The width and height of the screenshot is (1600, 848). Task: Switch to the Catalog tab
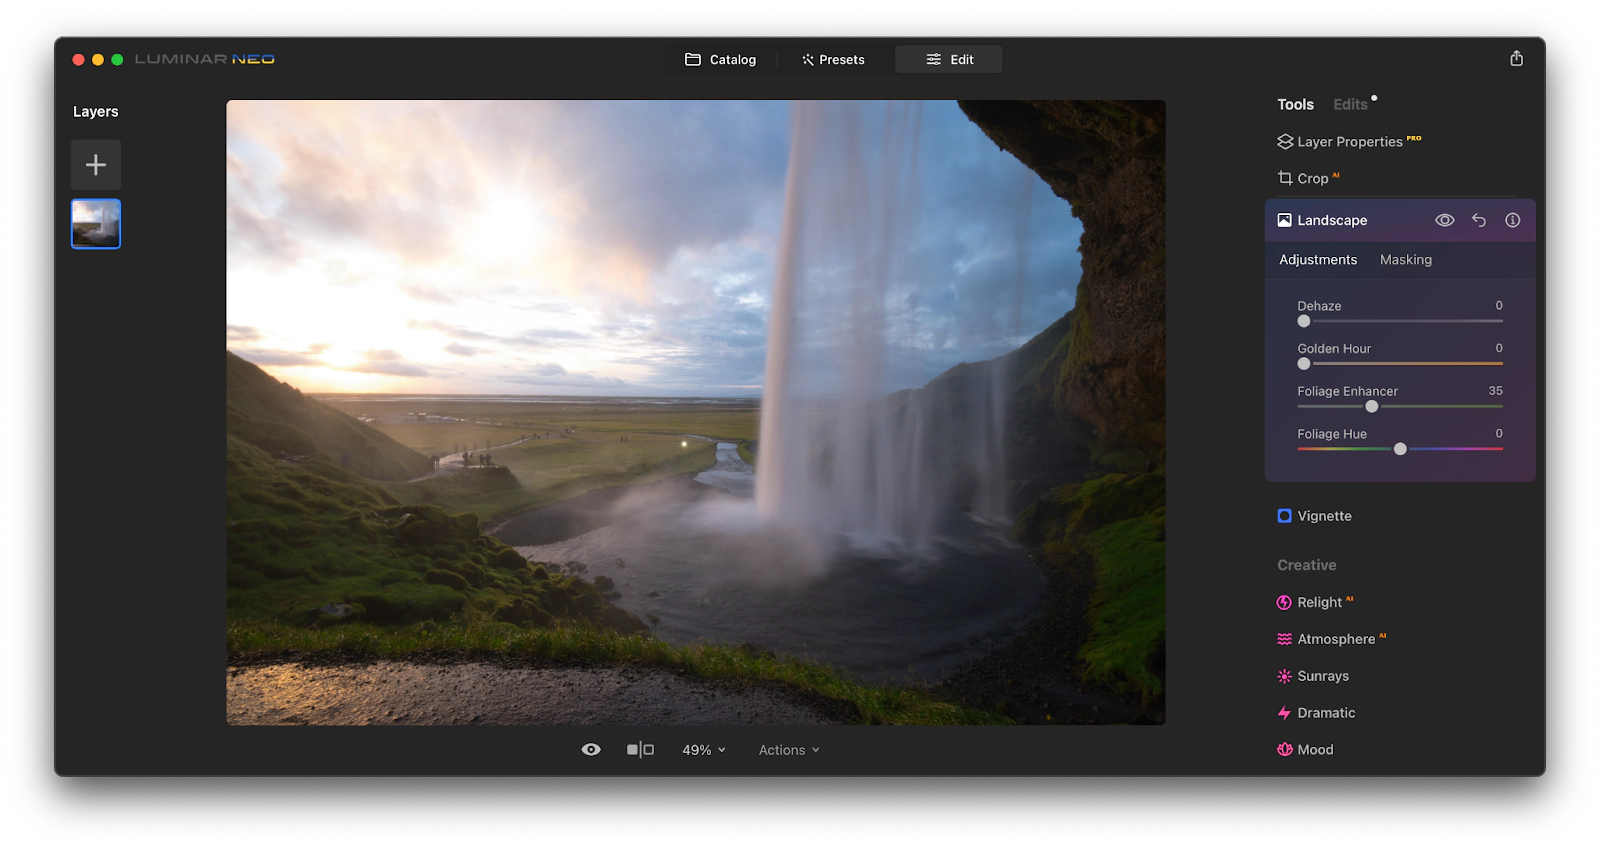(720, 60)
